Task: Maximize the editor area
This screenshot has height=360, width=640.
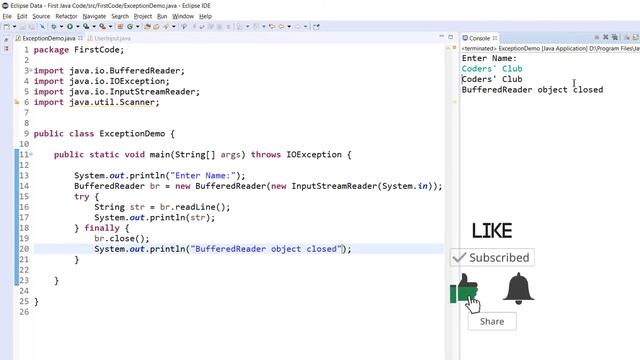Action: (x=451, y=37)
